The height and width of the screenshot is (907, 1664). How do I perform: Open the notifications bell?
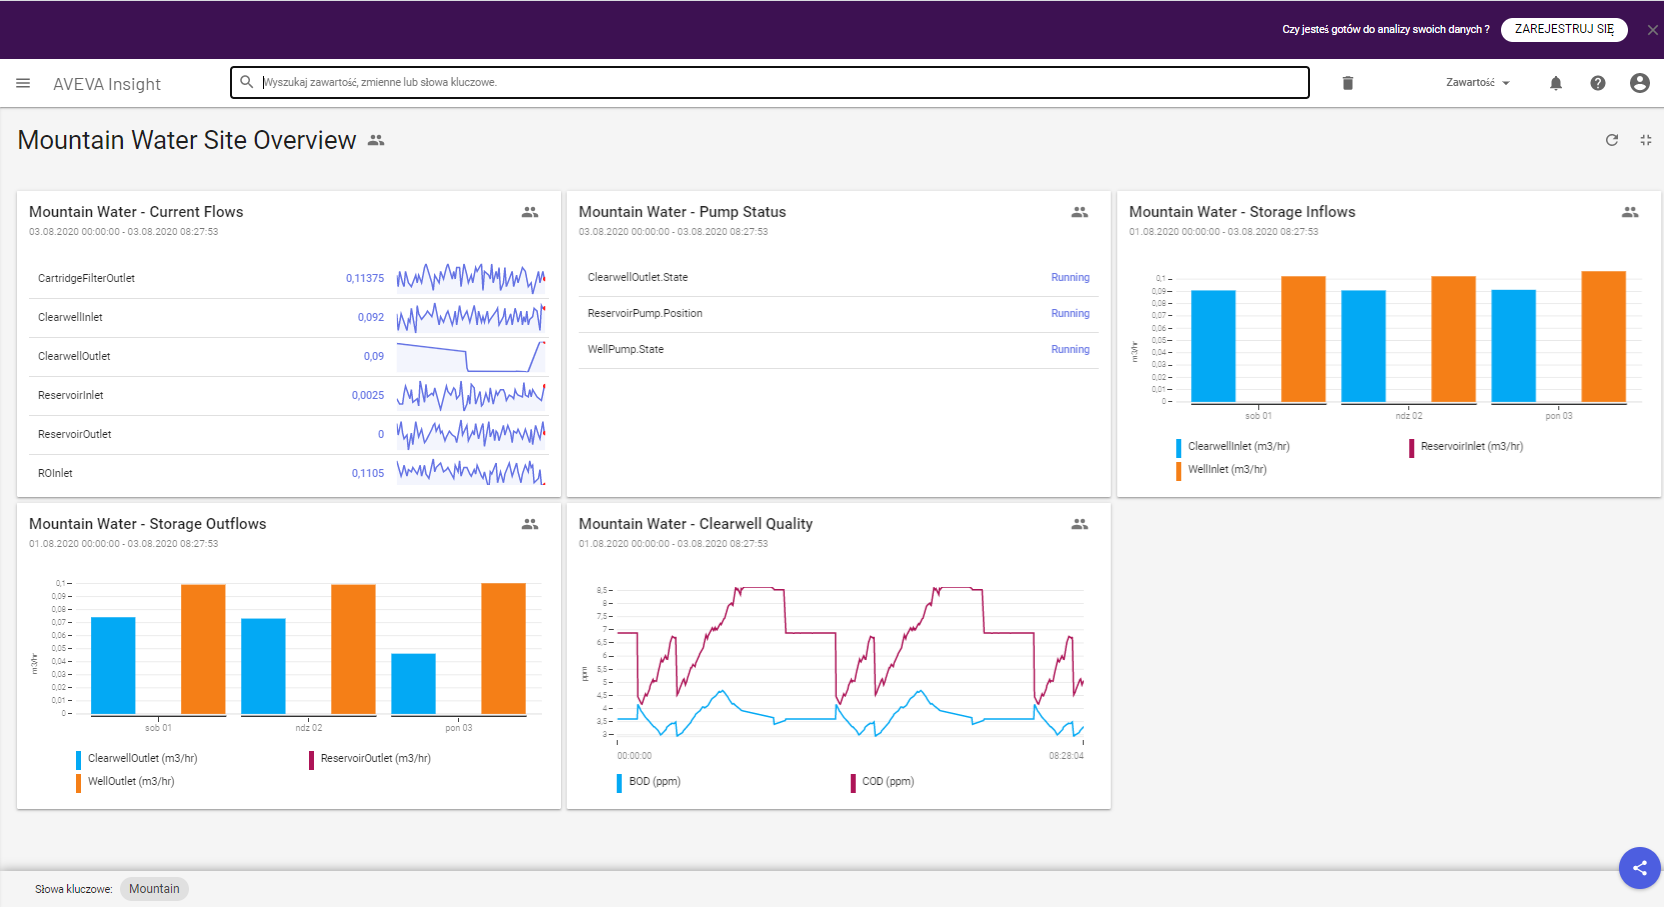[x=1556, y=83]
